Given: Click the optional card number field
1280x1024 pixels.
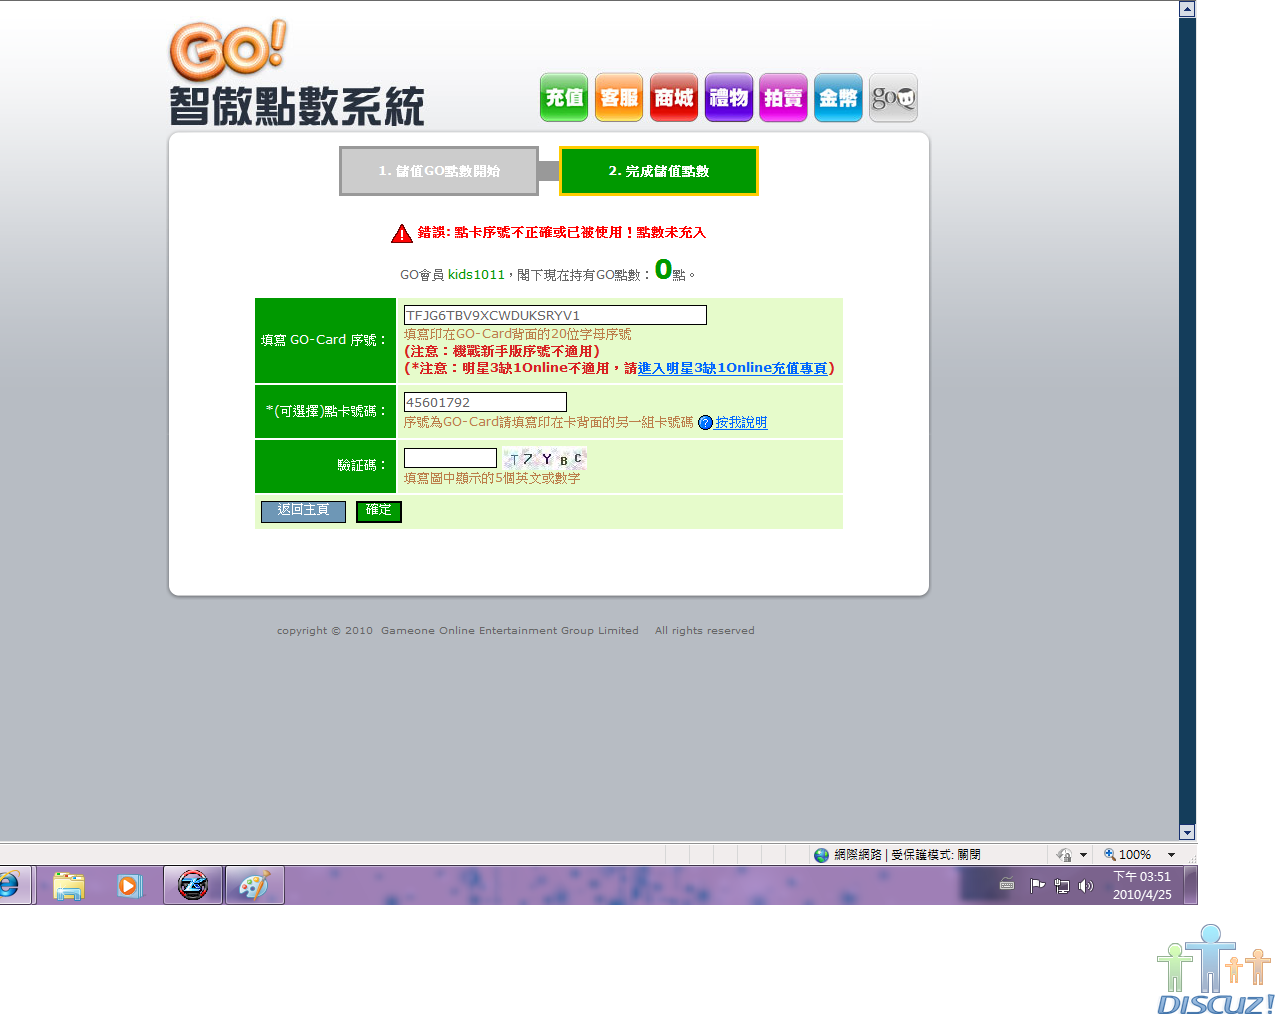Looking at the screenshot, I should (485, 402).
